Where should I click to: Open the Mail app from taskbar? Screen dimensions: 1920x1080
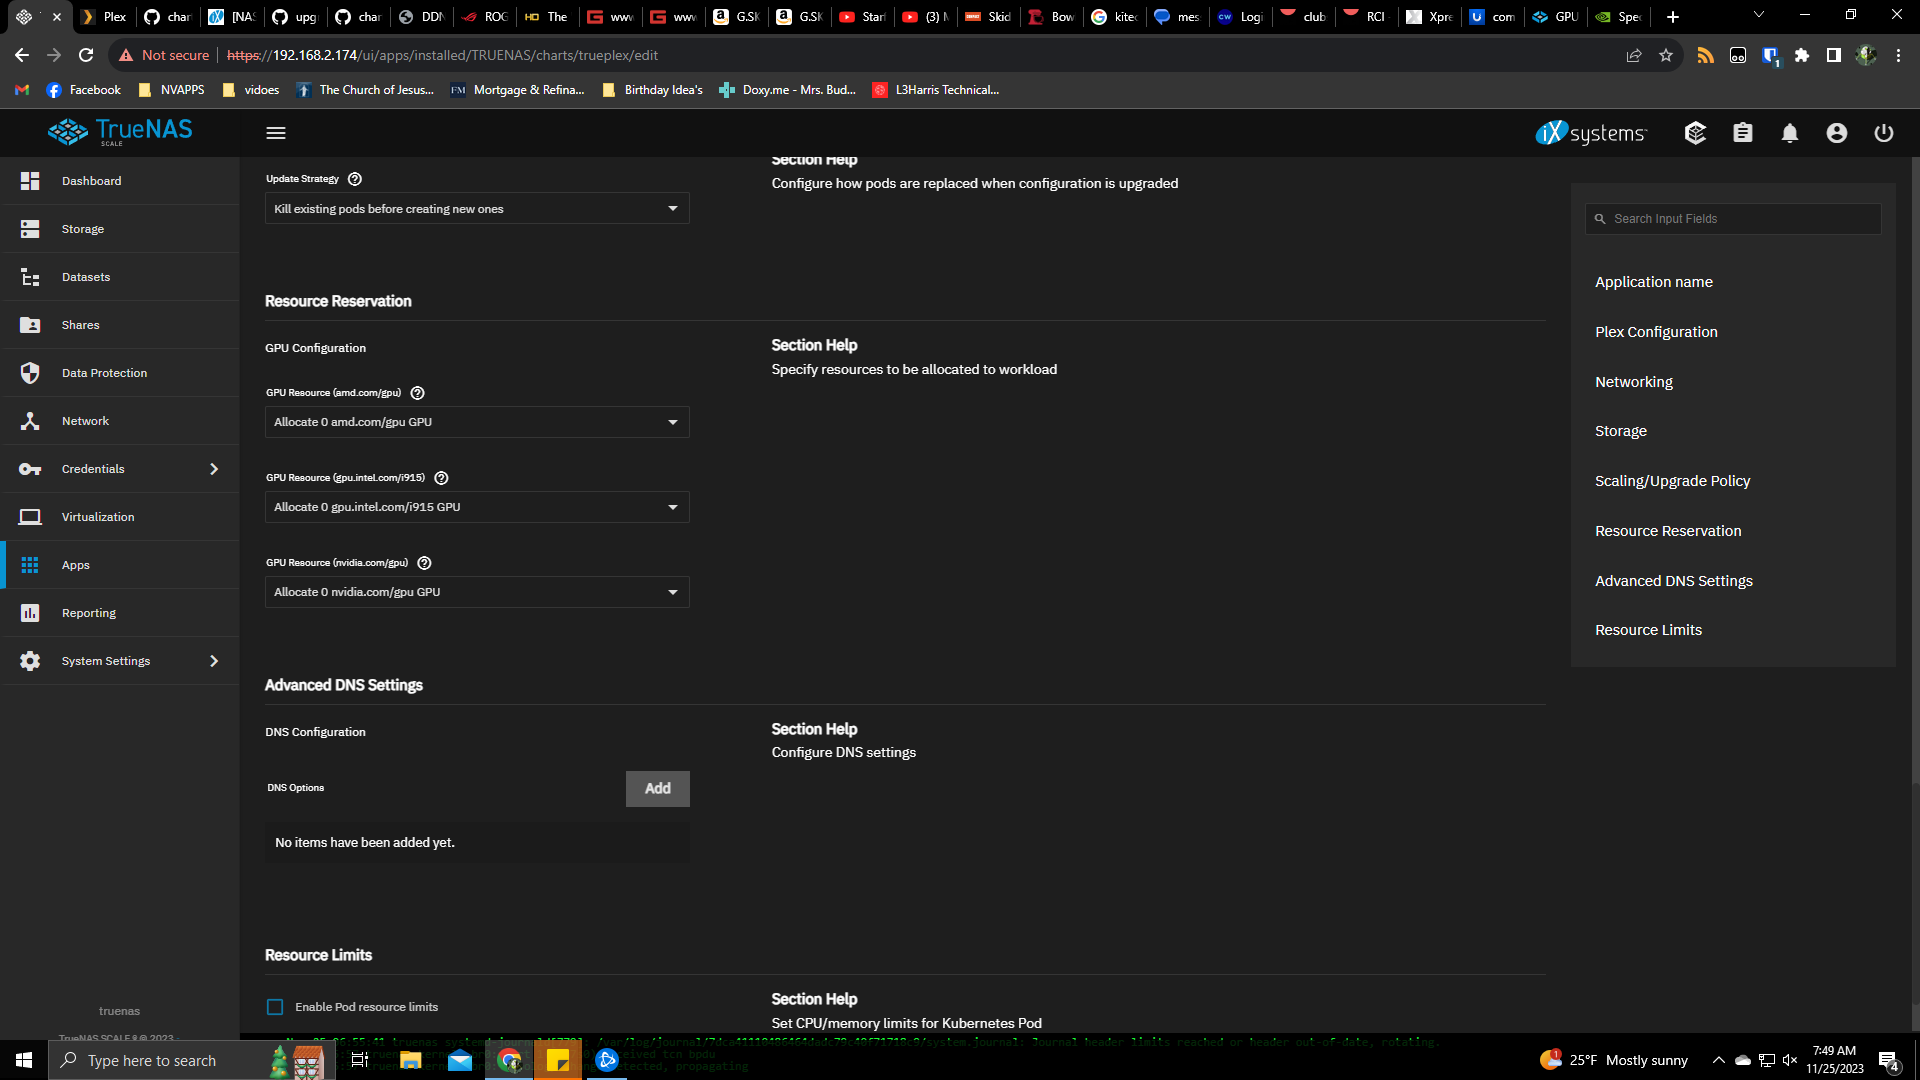tap(460, 1060)
